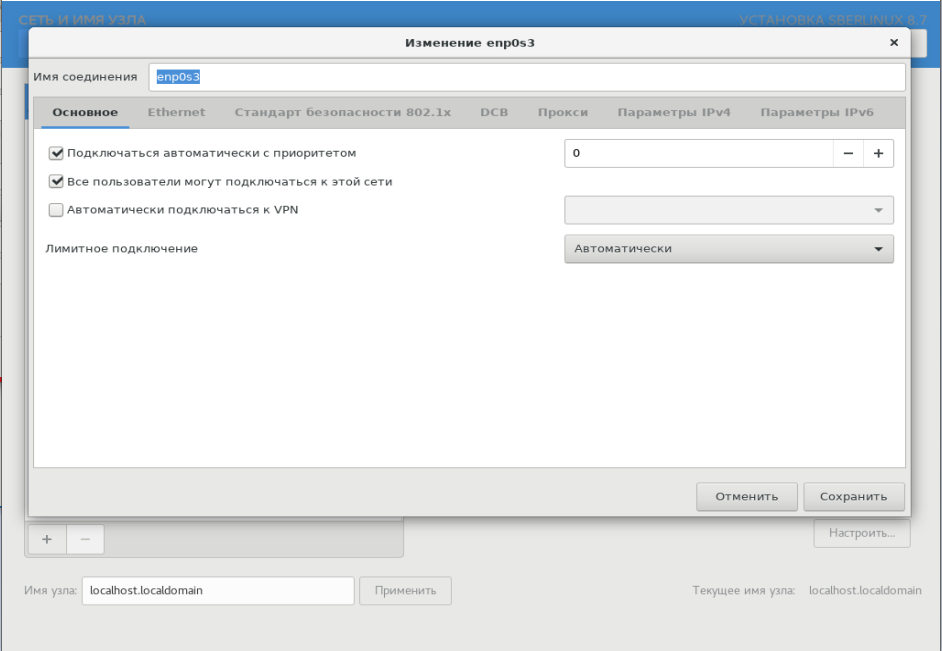Open the metered connection dropdown

coord(728,249)
